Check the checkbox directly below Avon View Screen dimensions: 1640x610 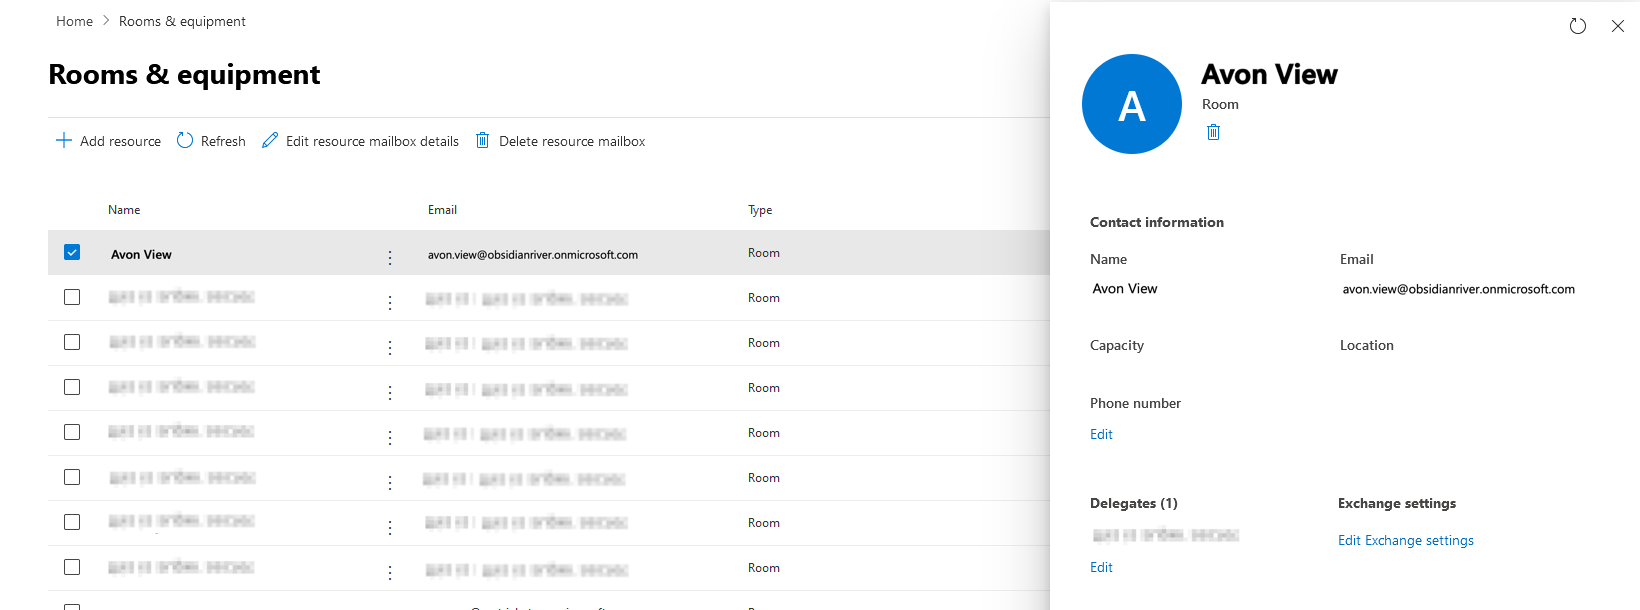tap(72, 297)
